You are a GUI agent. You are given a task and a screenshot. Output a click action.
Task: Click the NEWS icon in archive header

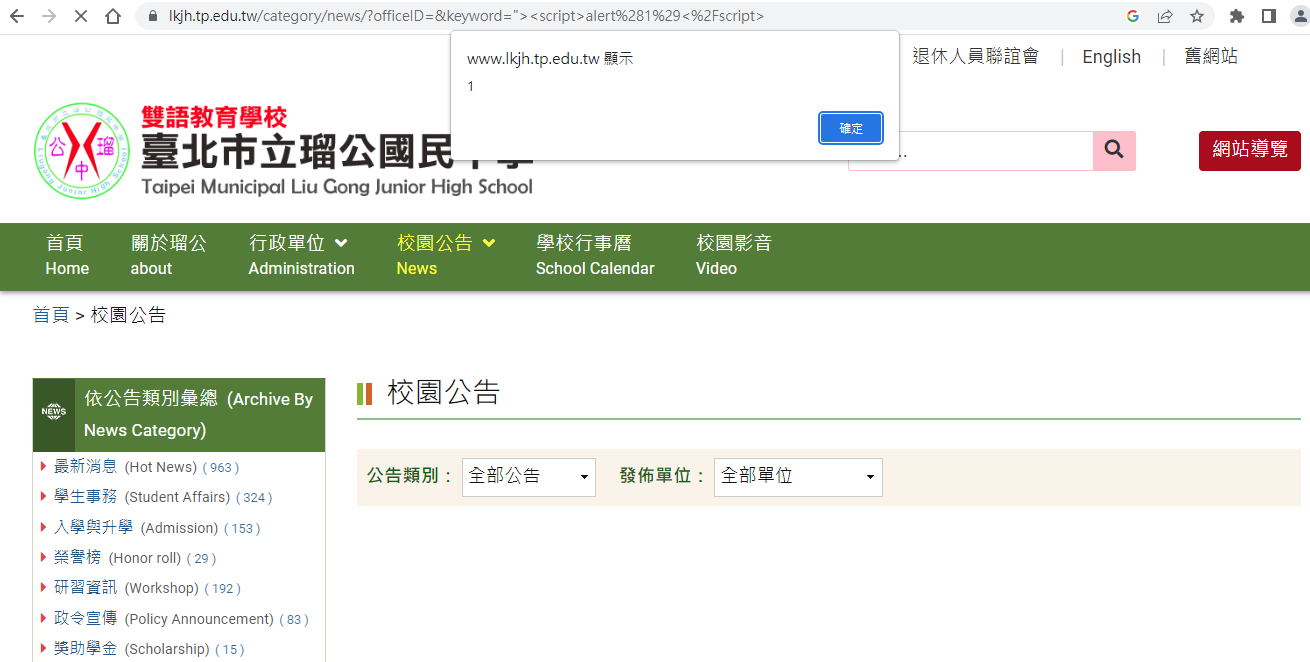click(54, 411)
